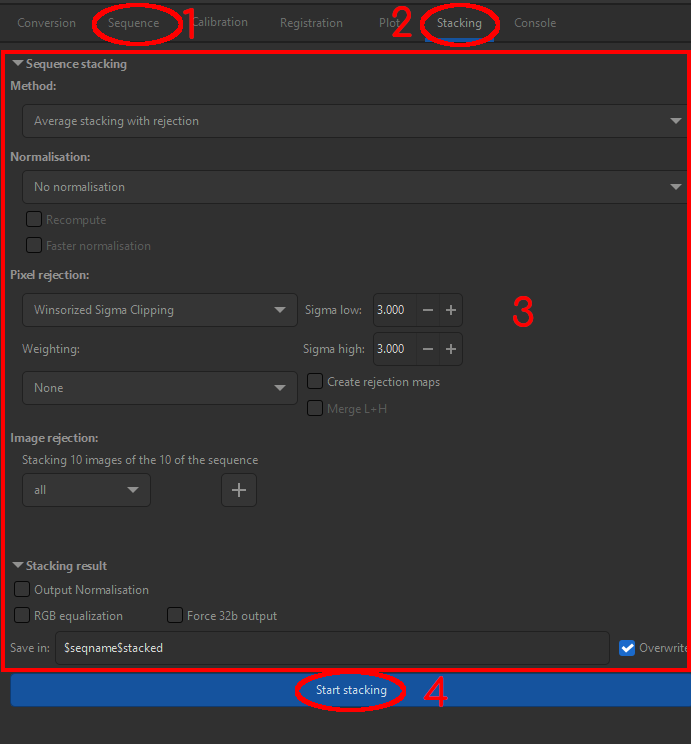This screenshot has height=744, width=691.
Task: Click the Save in filename field
Action: click(332, 648)
